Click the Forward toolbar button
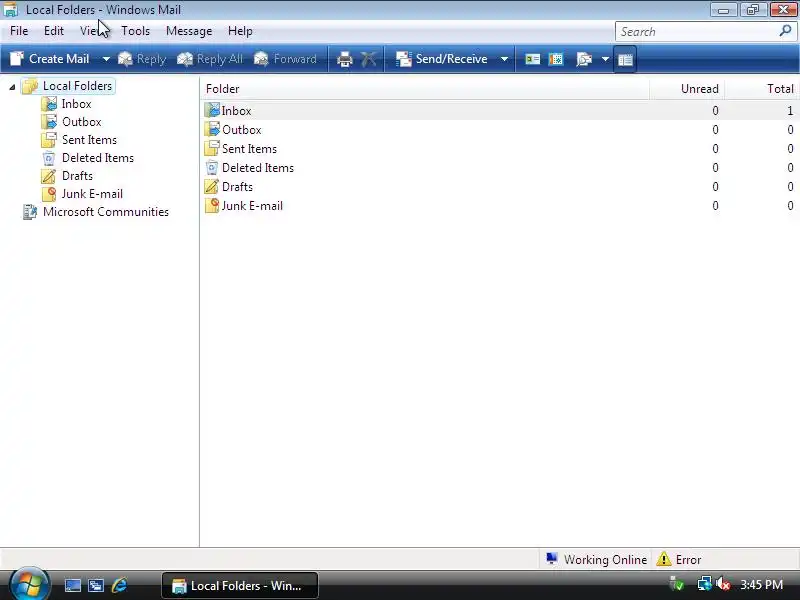Image resolution: width=800 pixels, height=600 pixels. 285,59
